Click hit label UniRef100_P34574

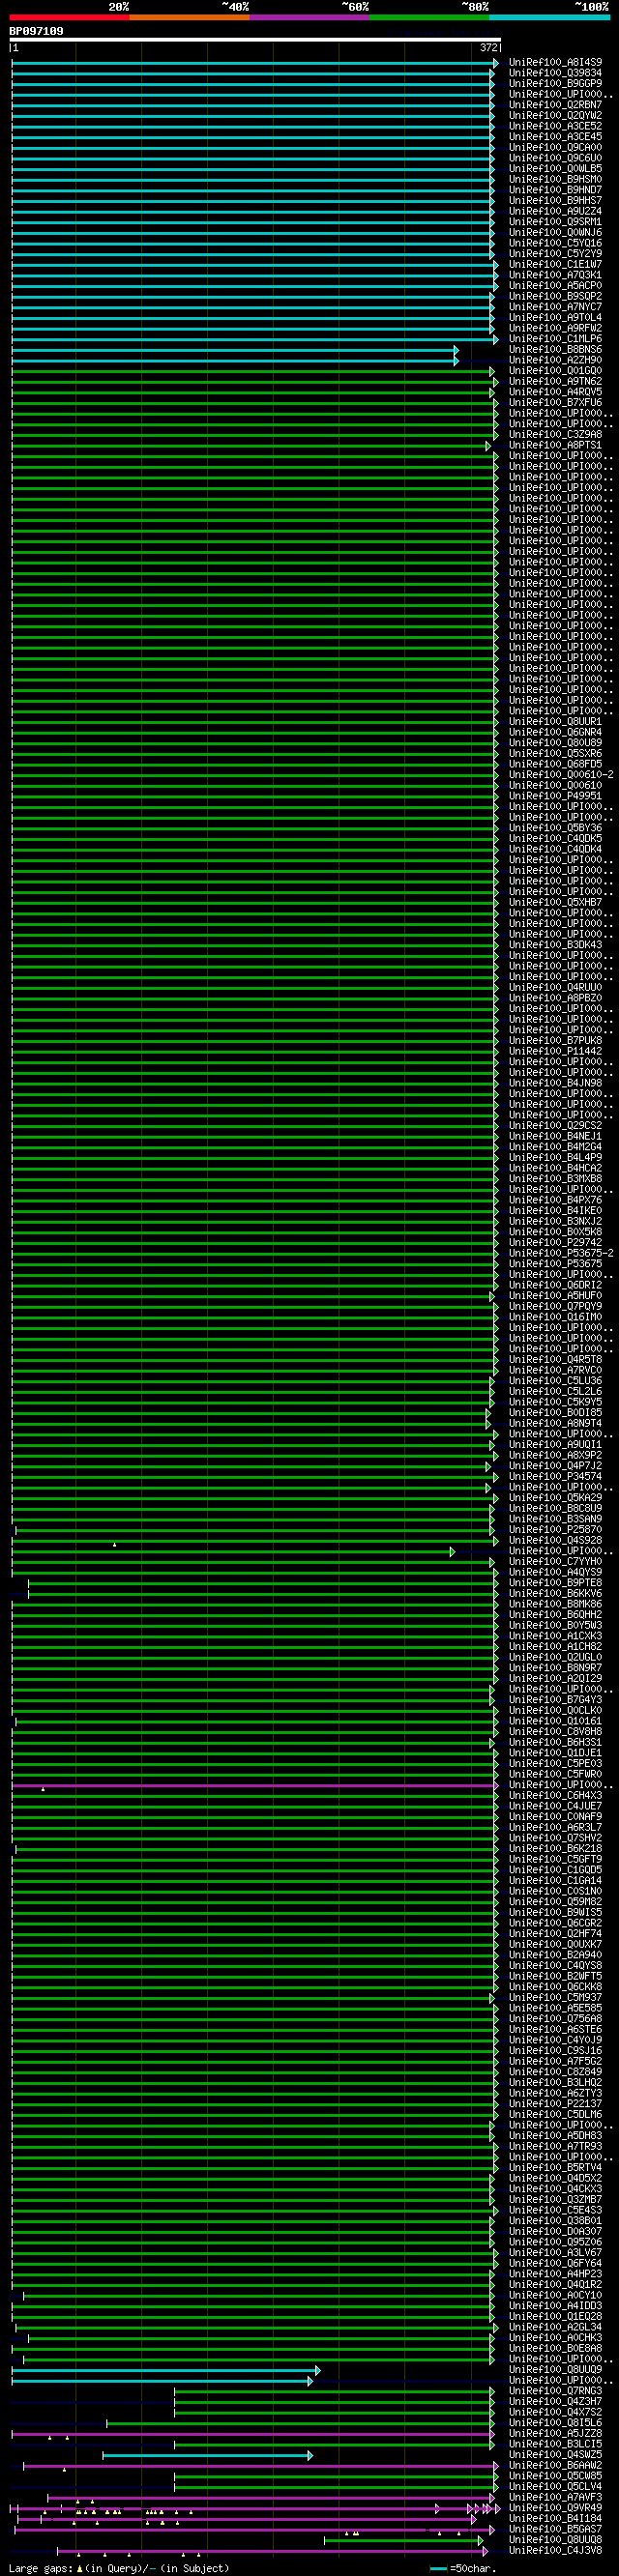tap(555, 1477)
